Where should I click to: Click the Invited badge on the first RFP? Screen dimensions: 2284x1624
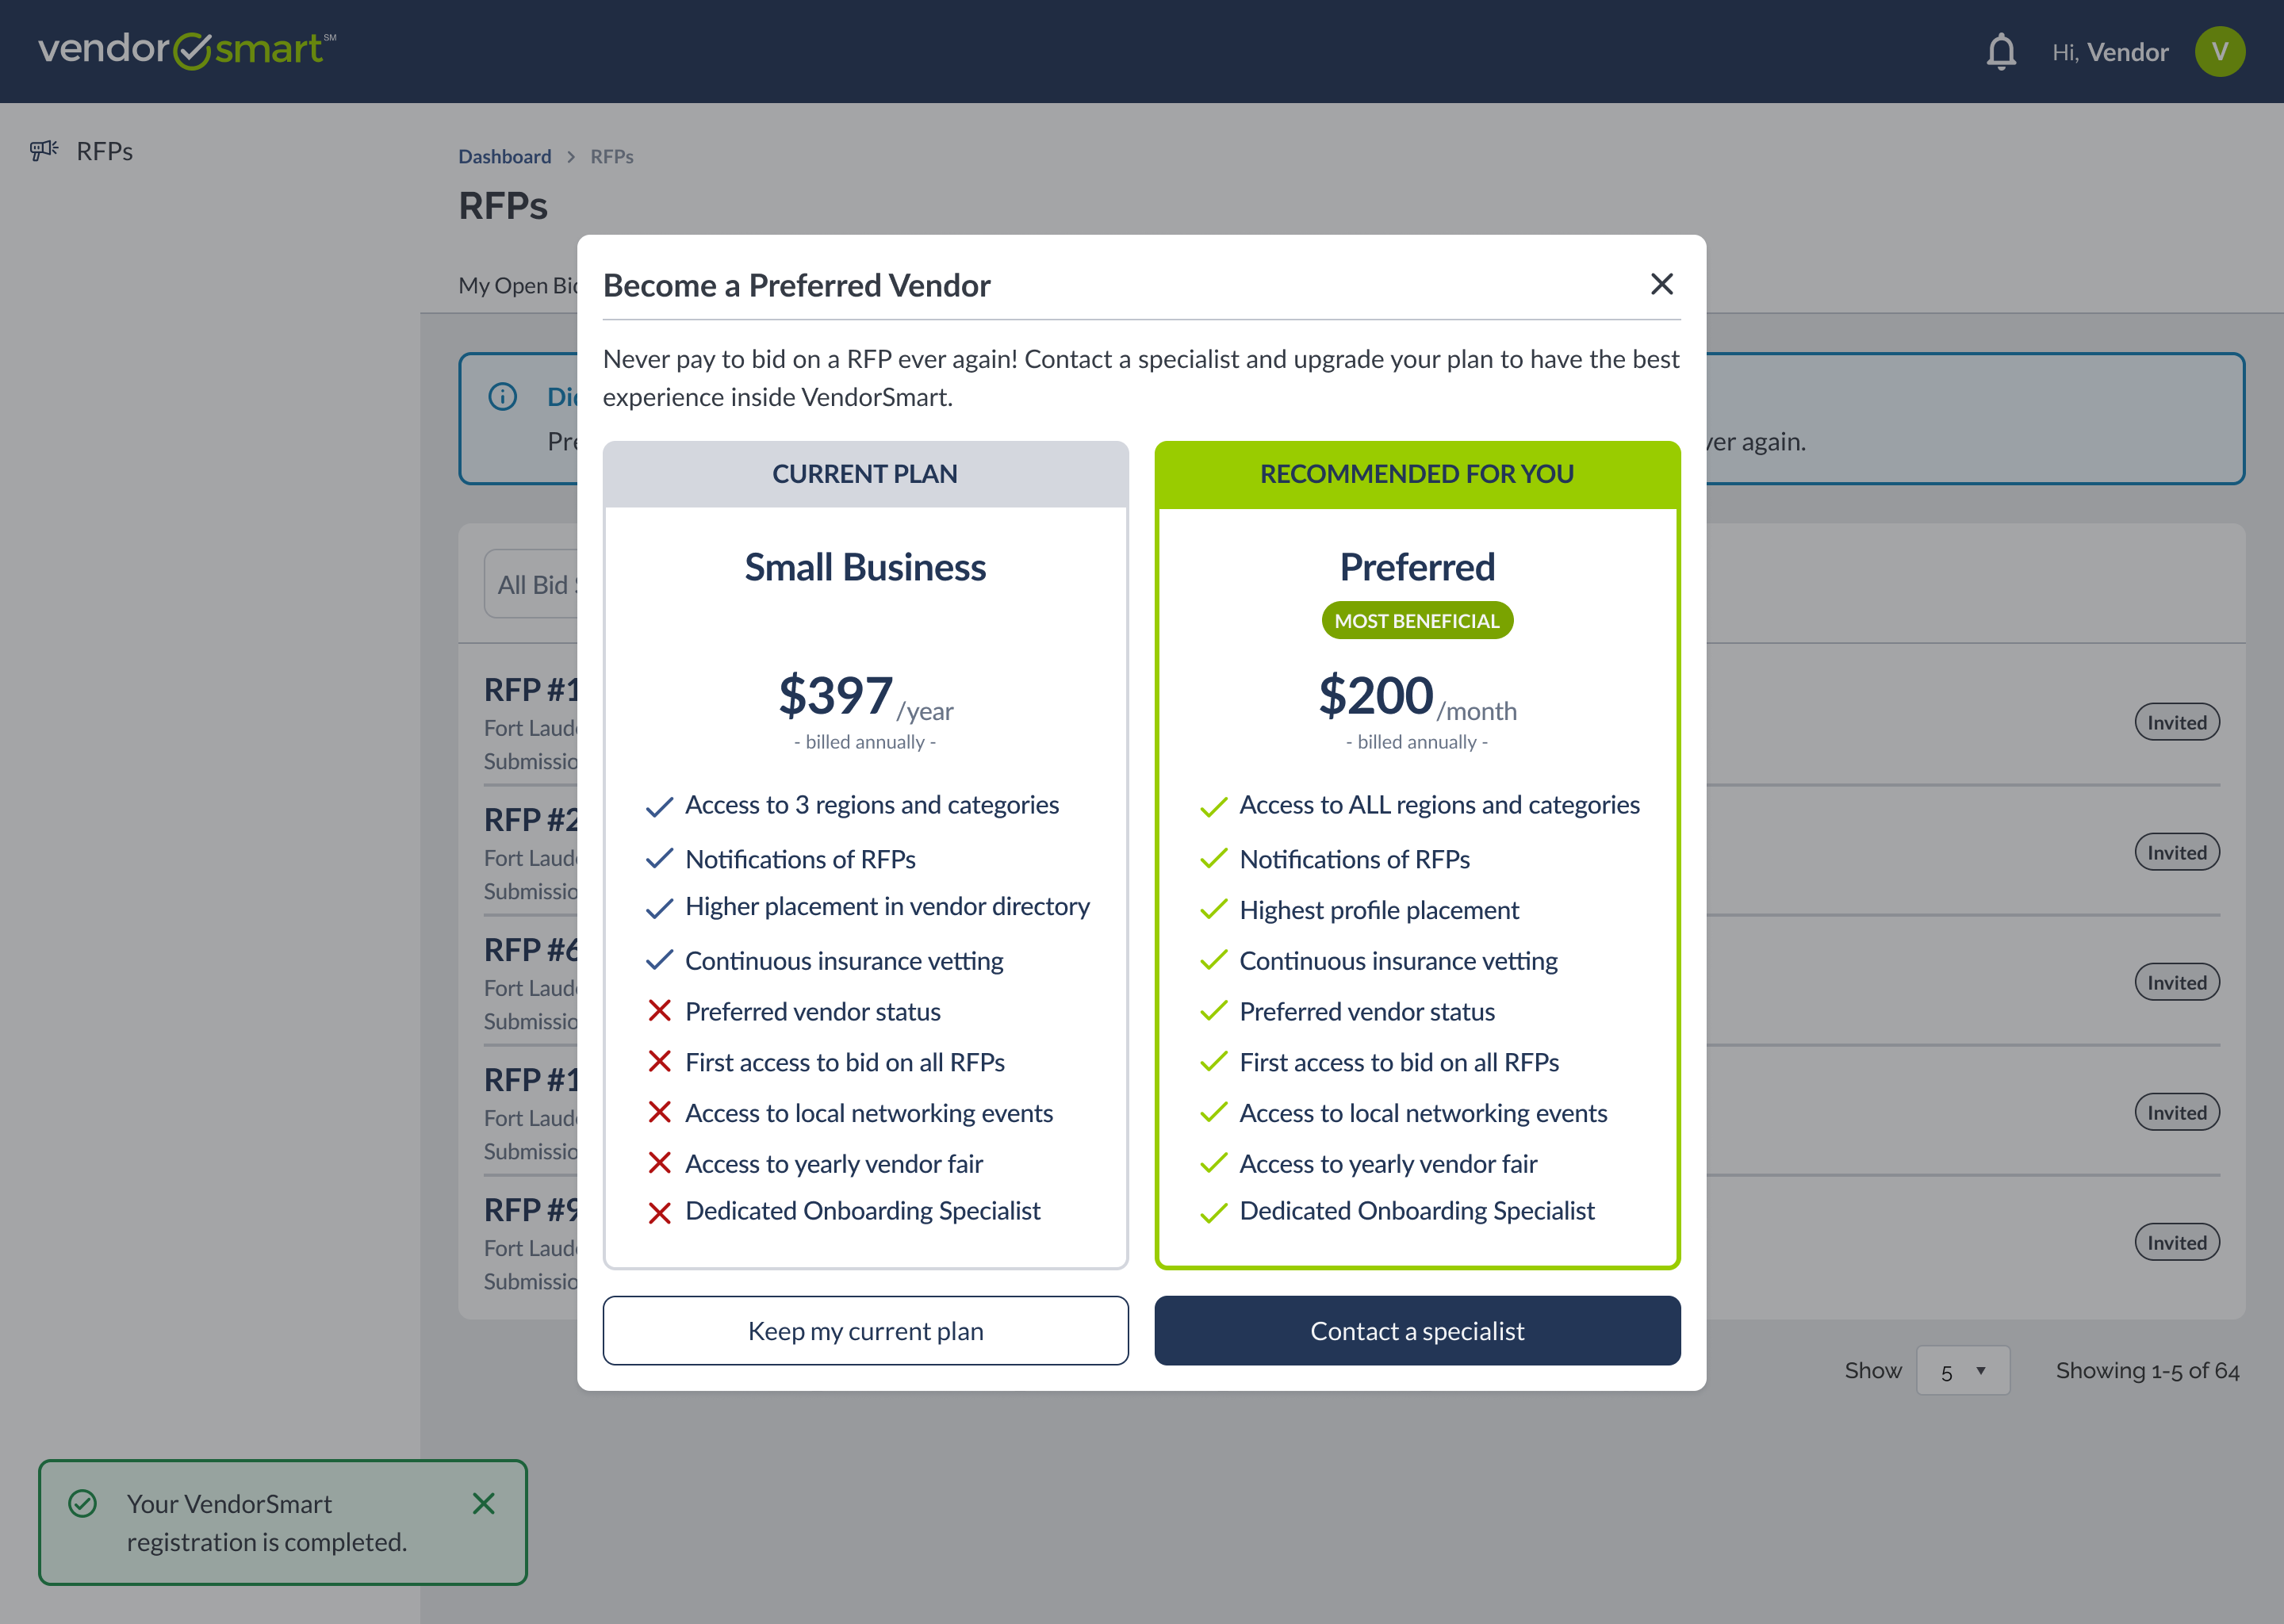coord(2176,723)
